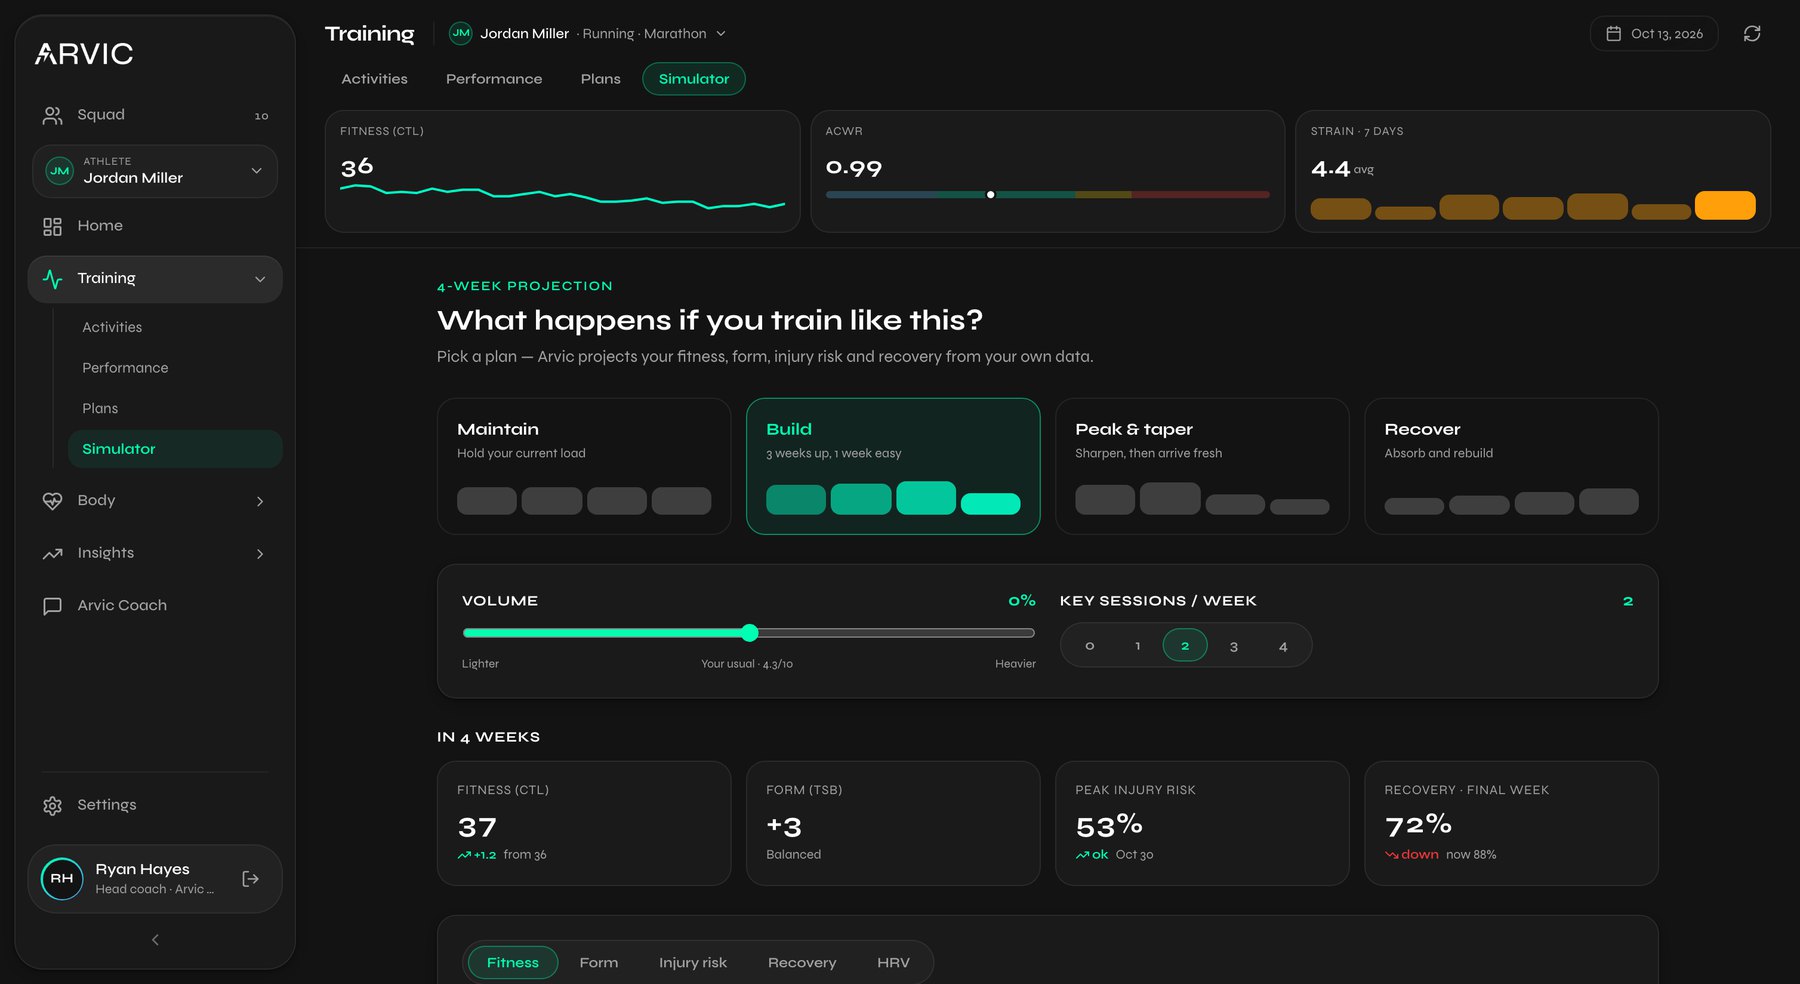
Task: Click the logout icon beside Ryan Hayes
Action: pos(250,879)
